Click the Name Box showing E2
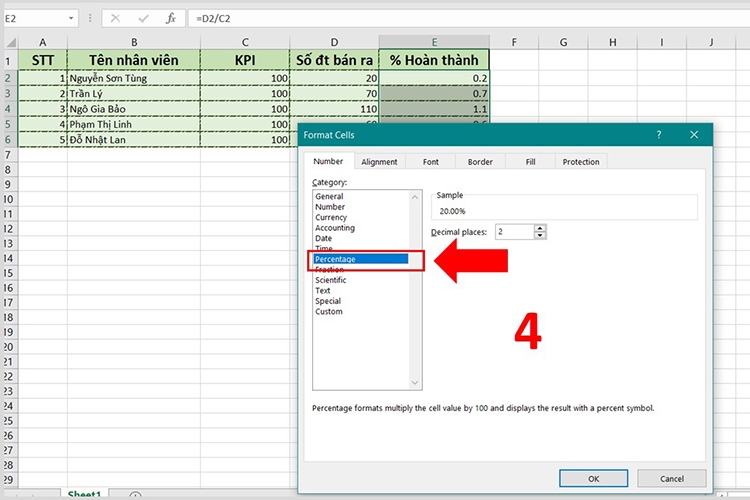 (x=34, y=19)
